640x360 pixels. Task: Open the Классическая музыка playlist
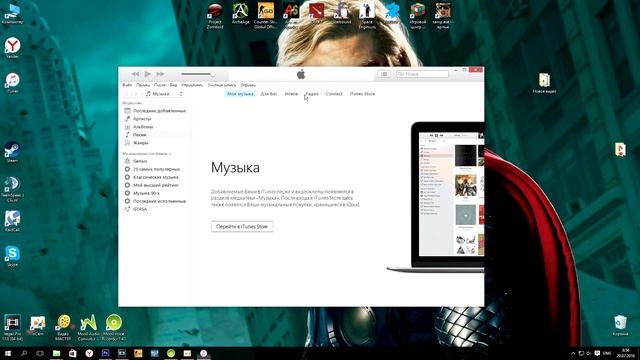(x=155, y=177)
